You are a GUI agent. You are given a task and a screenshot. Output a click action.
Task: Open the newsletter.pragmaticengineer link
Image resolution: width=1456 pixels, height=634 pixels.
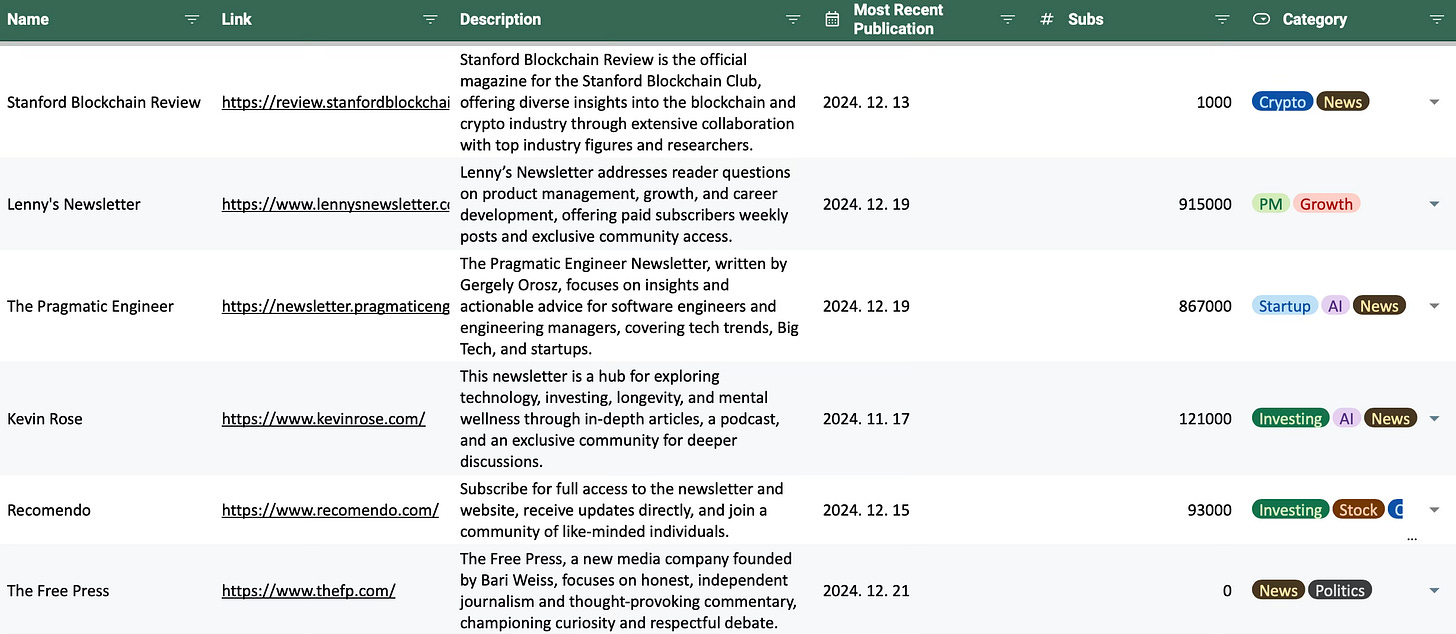(336, 306)
